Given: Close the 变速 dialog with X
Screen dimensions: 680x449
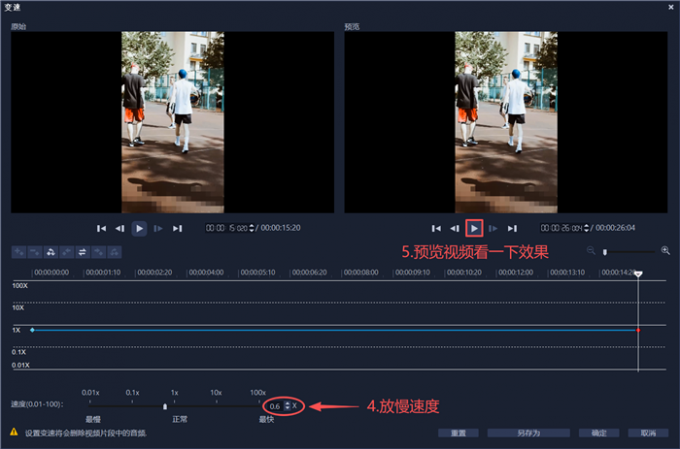Looking at the screenshot, I should [671, 7].
